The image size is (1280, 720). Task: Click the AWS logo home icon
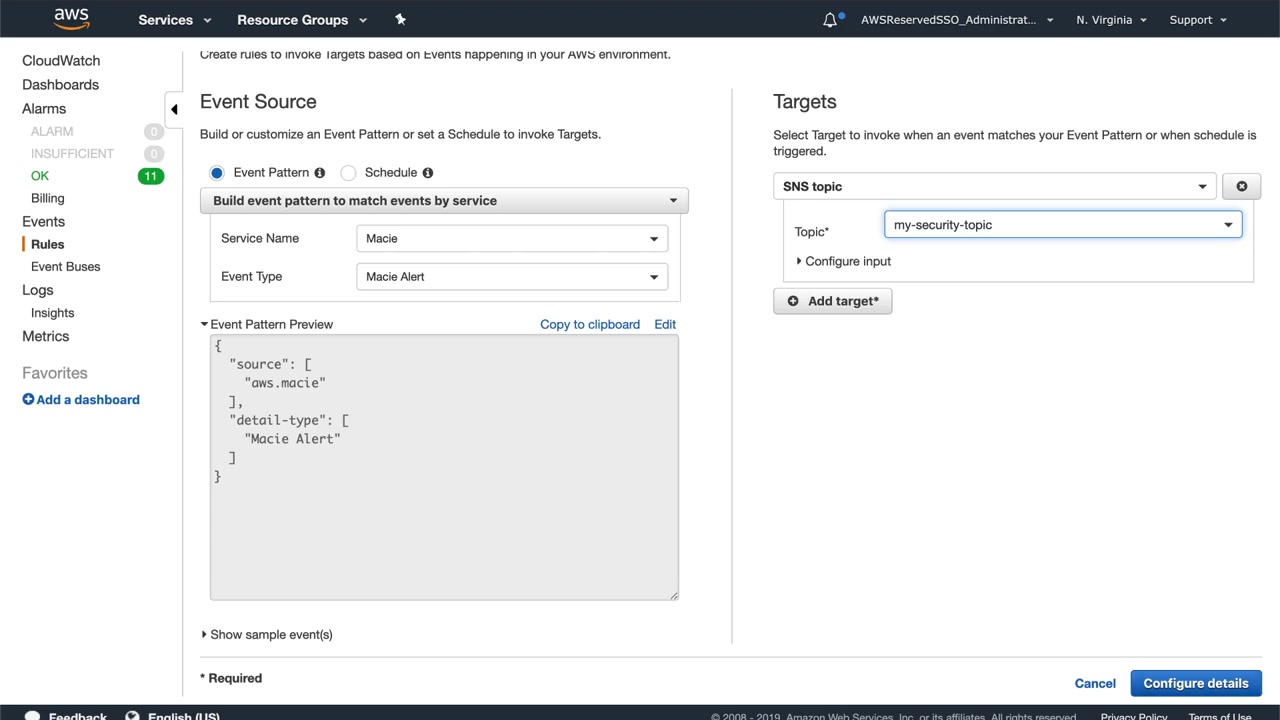pyautogui.click(x=71, y=19)
